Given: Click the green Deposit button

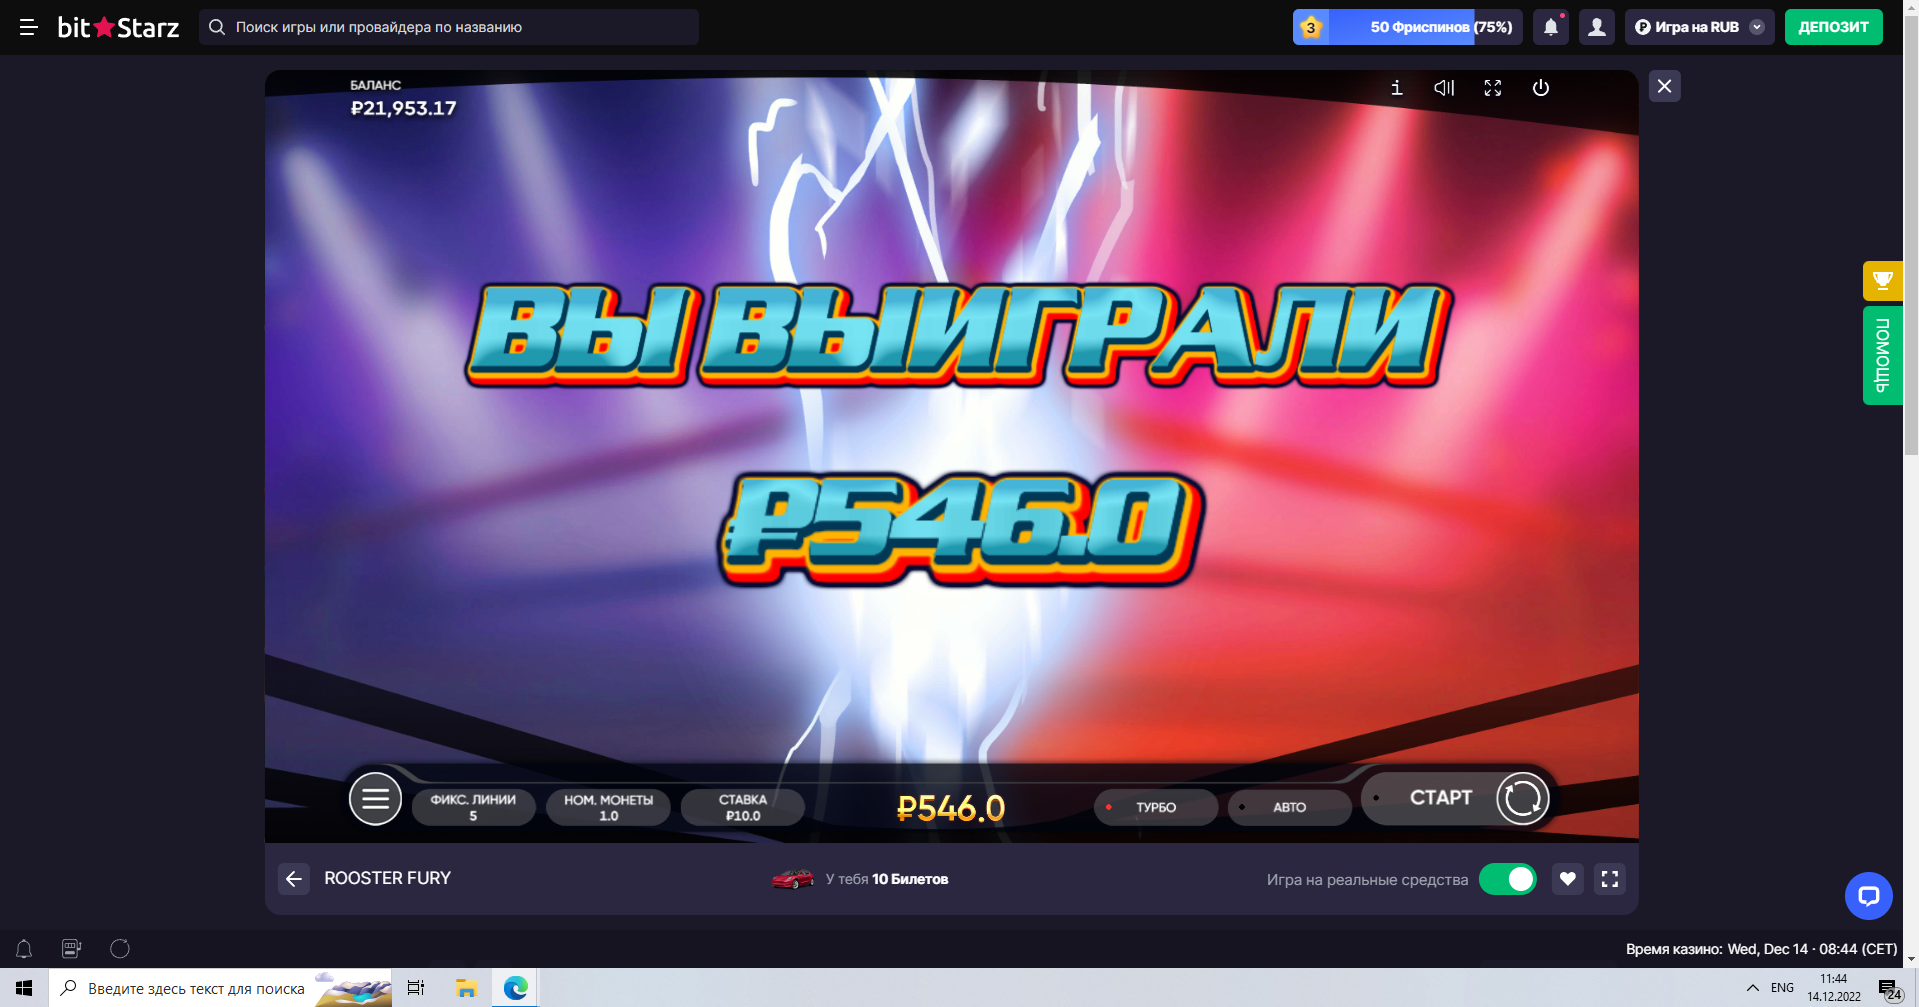Looking at the screenshot, I should coord(1834,27).
